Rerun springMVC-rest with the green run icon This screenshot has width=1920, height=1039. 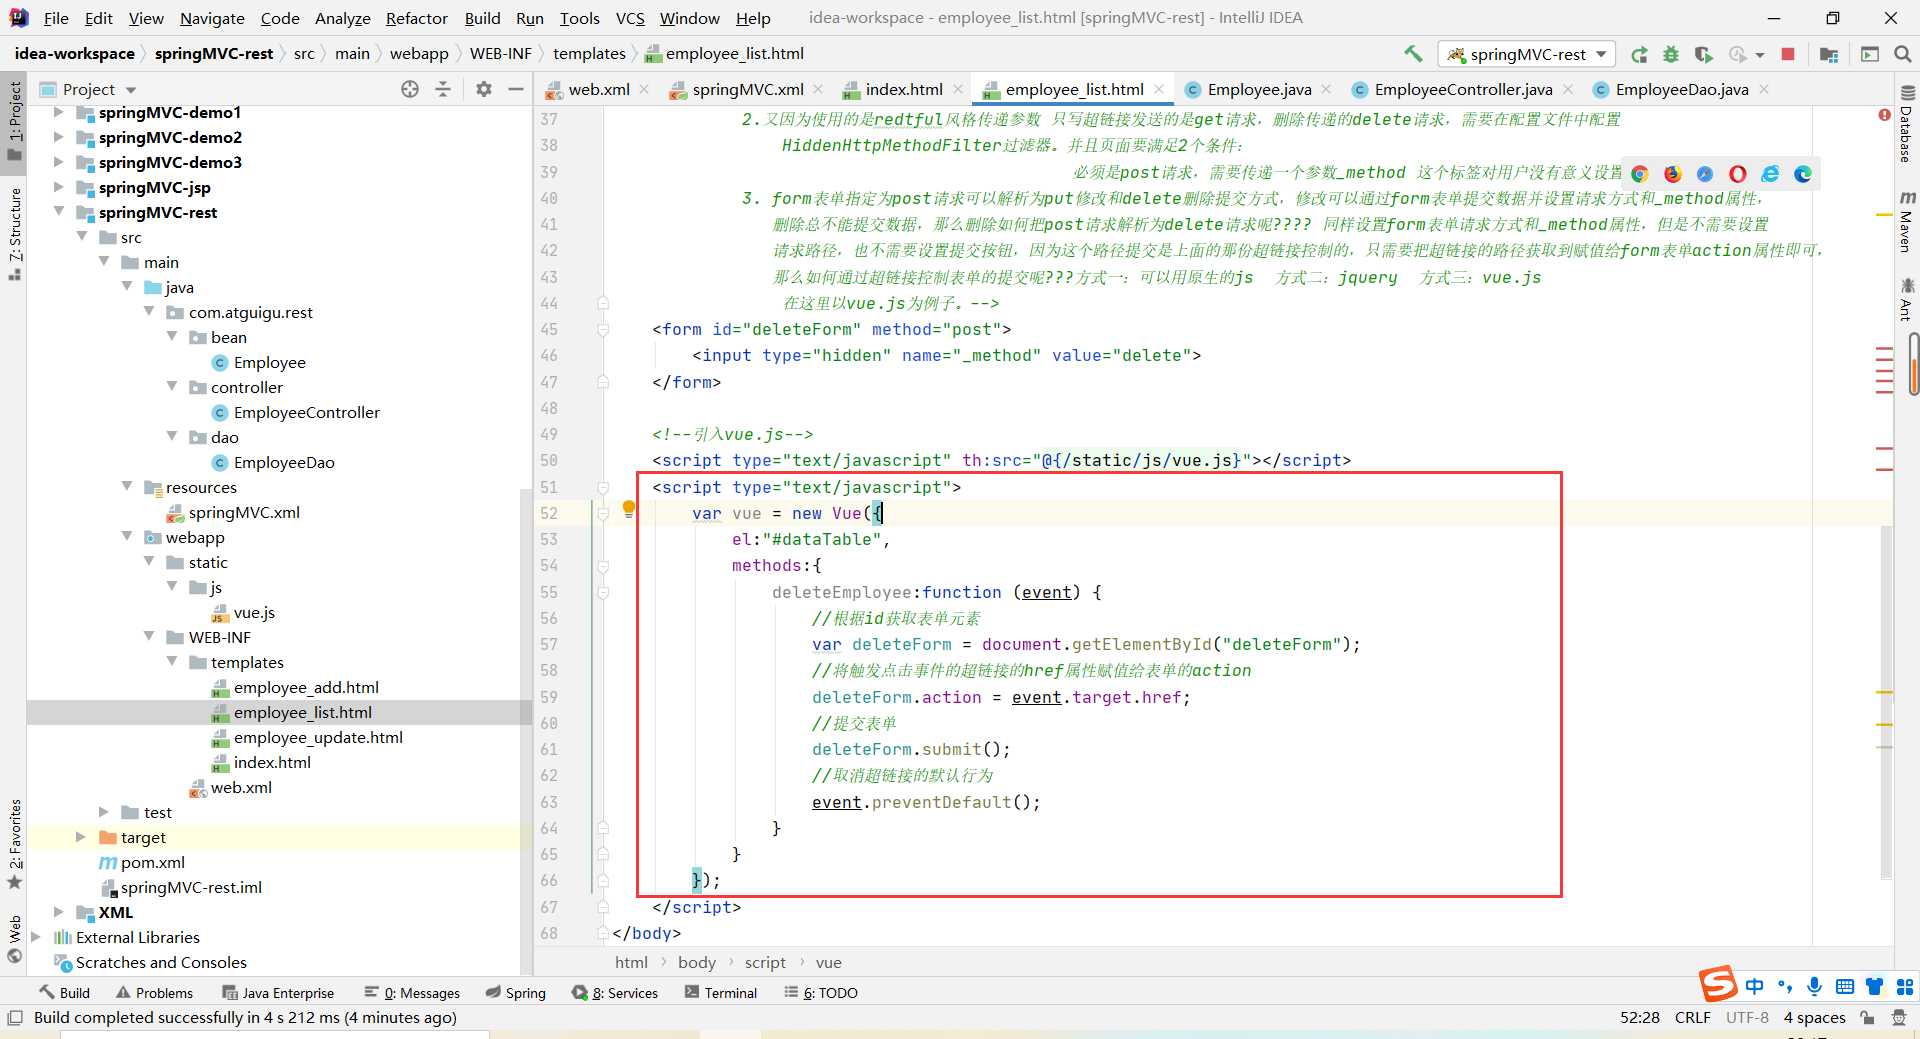click(1639, 54)
